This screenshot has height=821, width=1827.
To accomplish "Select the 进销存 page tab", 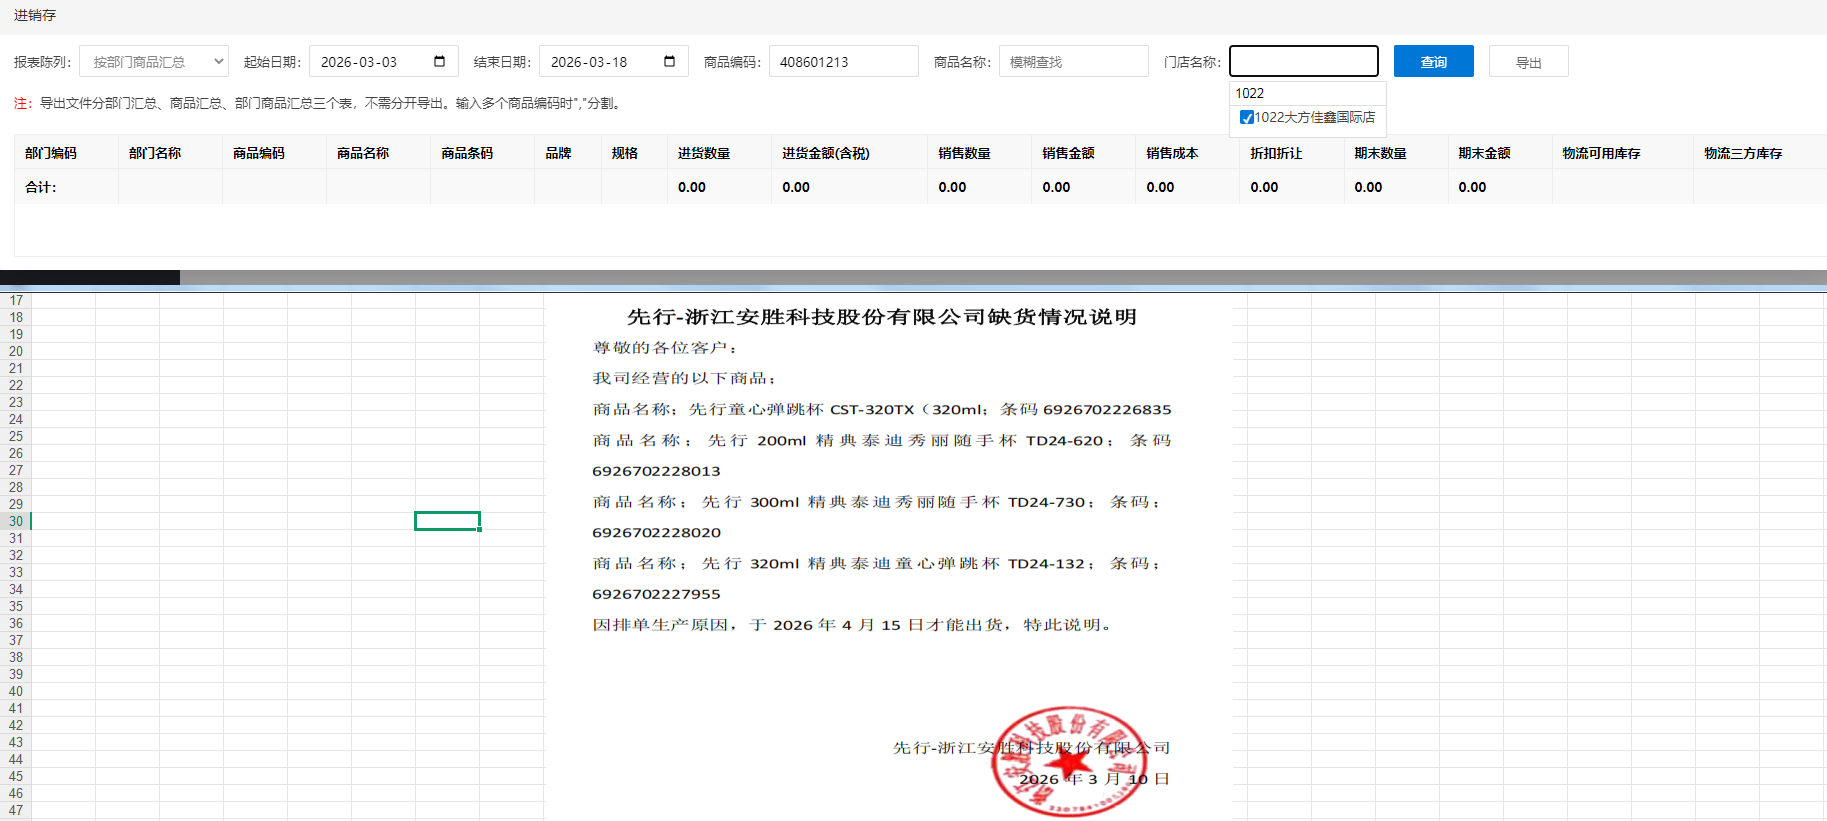I will (35, 15).
